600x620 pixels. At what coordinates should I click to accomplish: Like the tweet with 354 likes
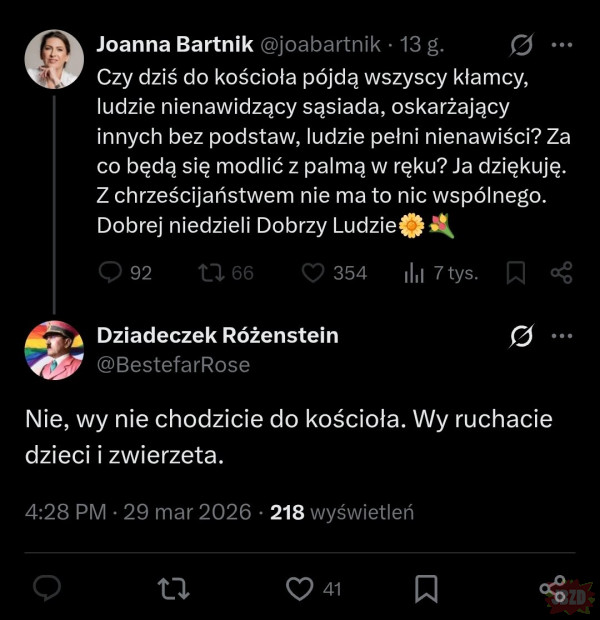(x=314, y=272)
